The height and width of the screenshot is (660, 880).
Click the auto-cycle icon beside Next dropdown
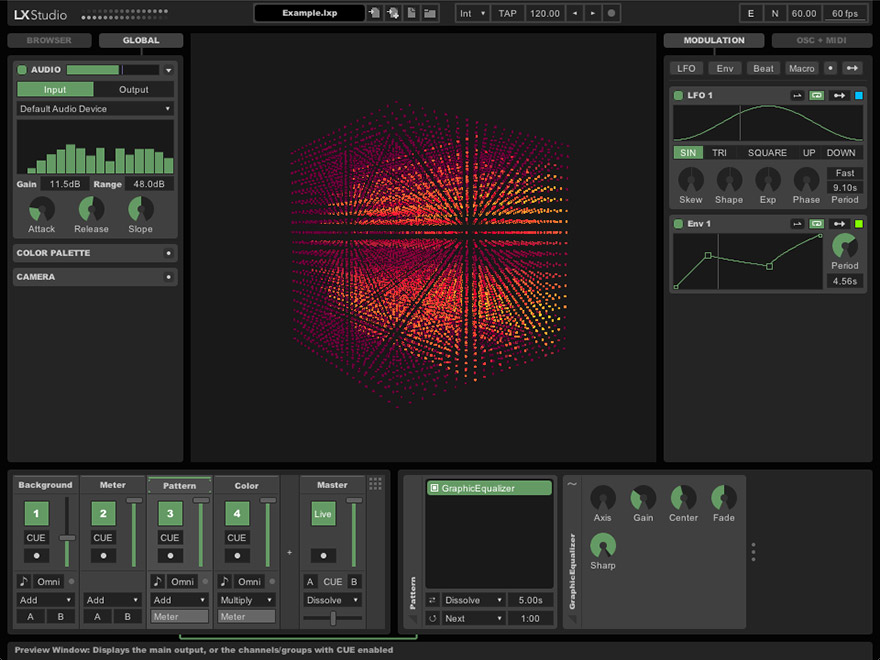coord(433,618)
